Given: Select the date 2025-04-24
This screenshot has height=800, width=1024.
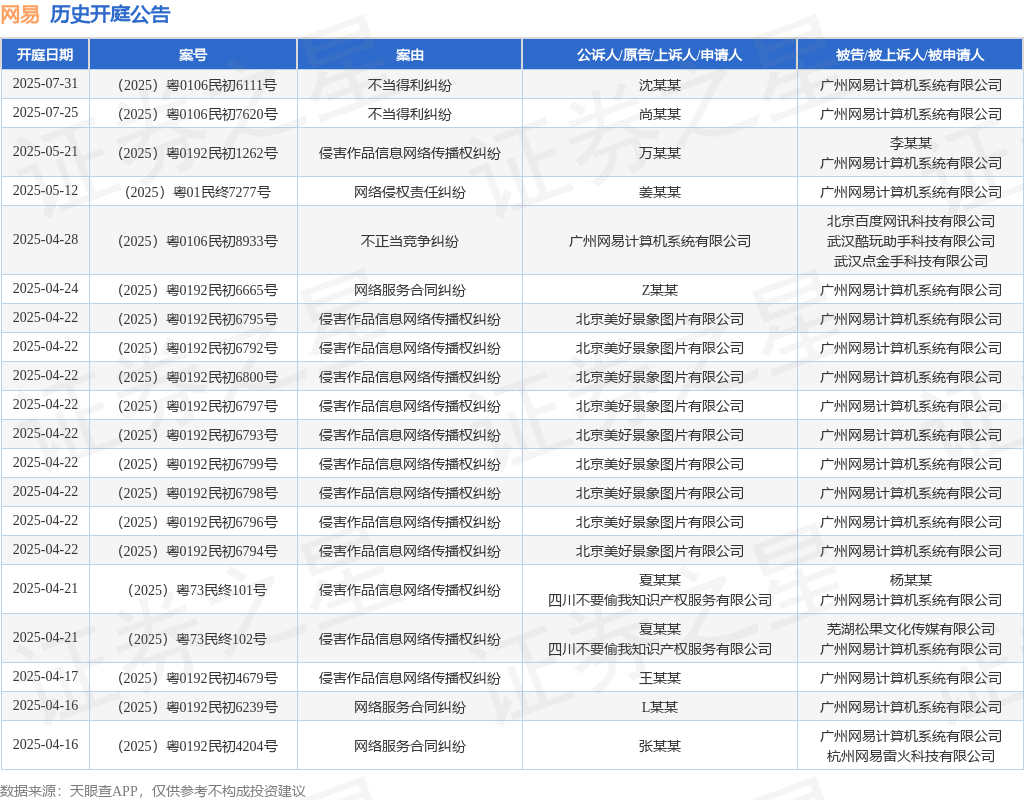Looking at the screenshot, I should point(45,289).
